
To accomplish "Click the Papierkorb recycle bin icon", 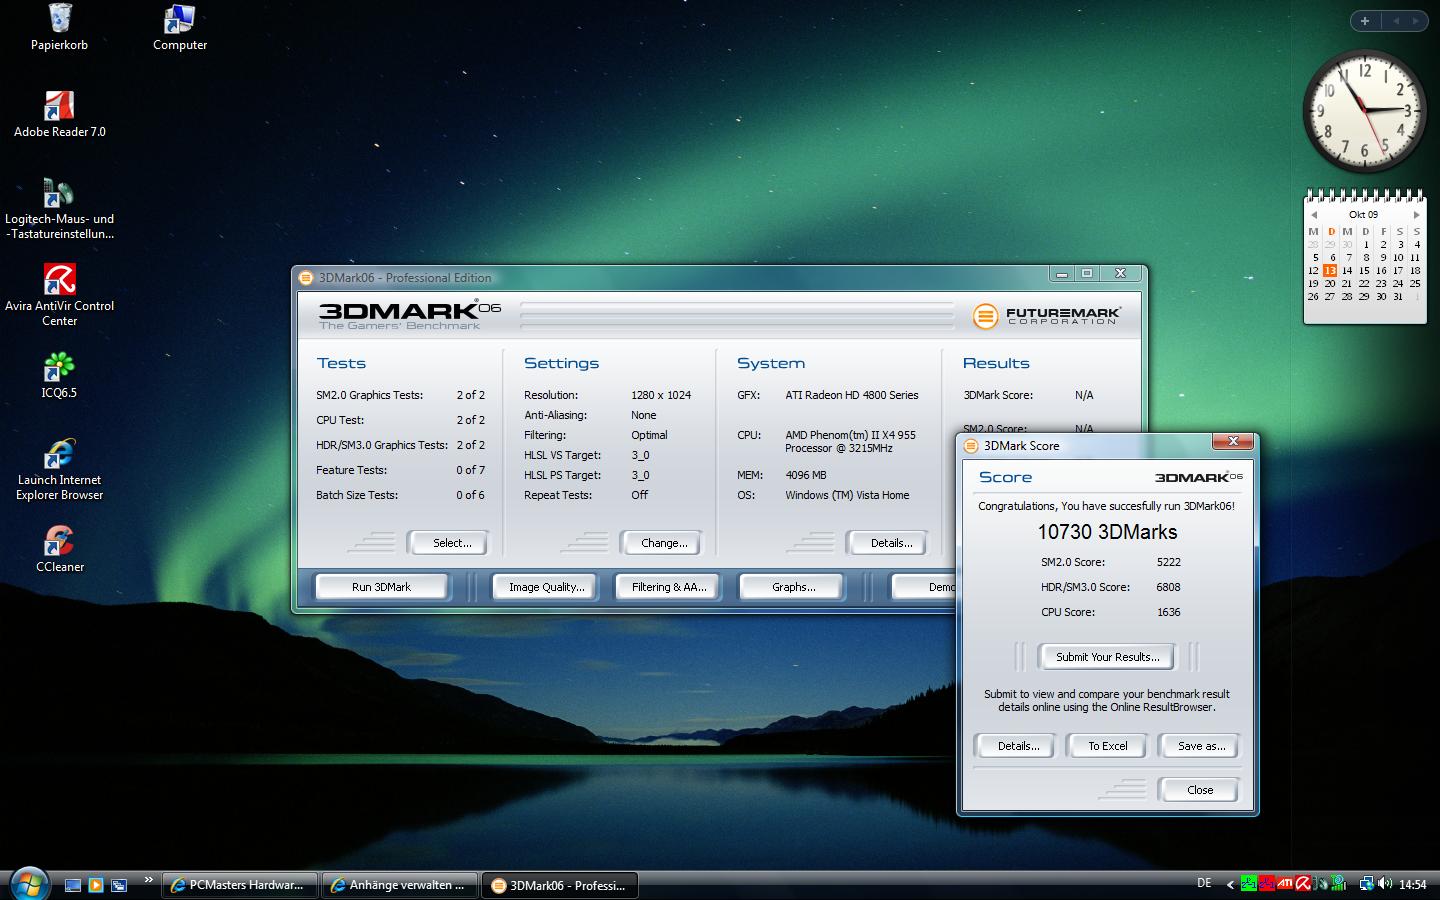I will tap(59, 20).
